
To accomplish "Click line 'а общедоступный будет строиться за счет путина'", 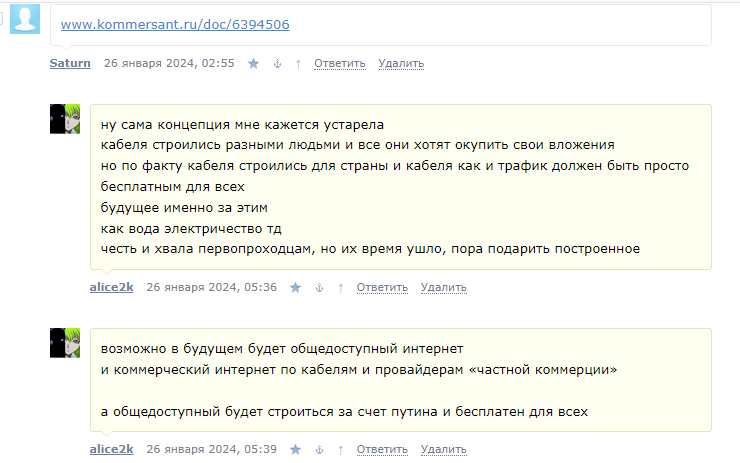I will point(269,412).
